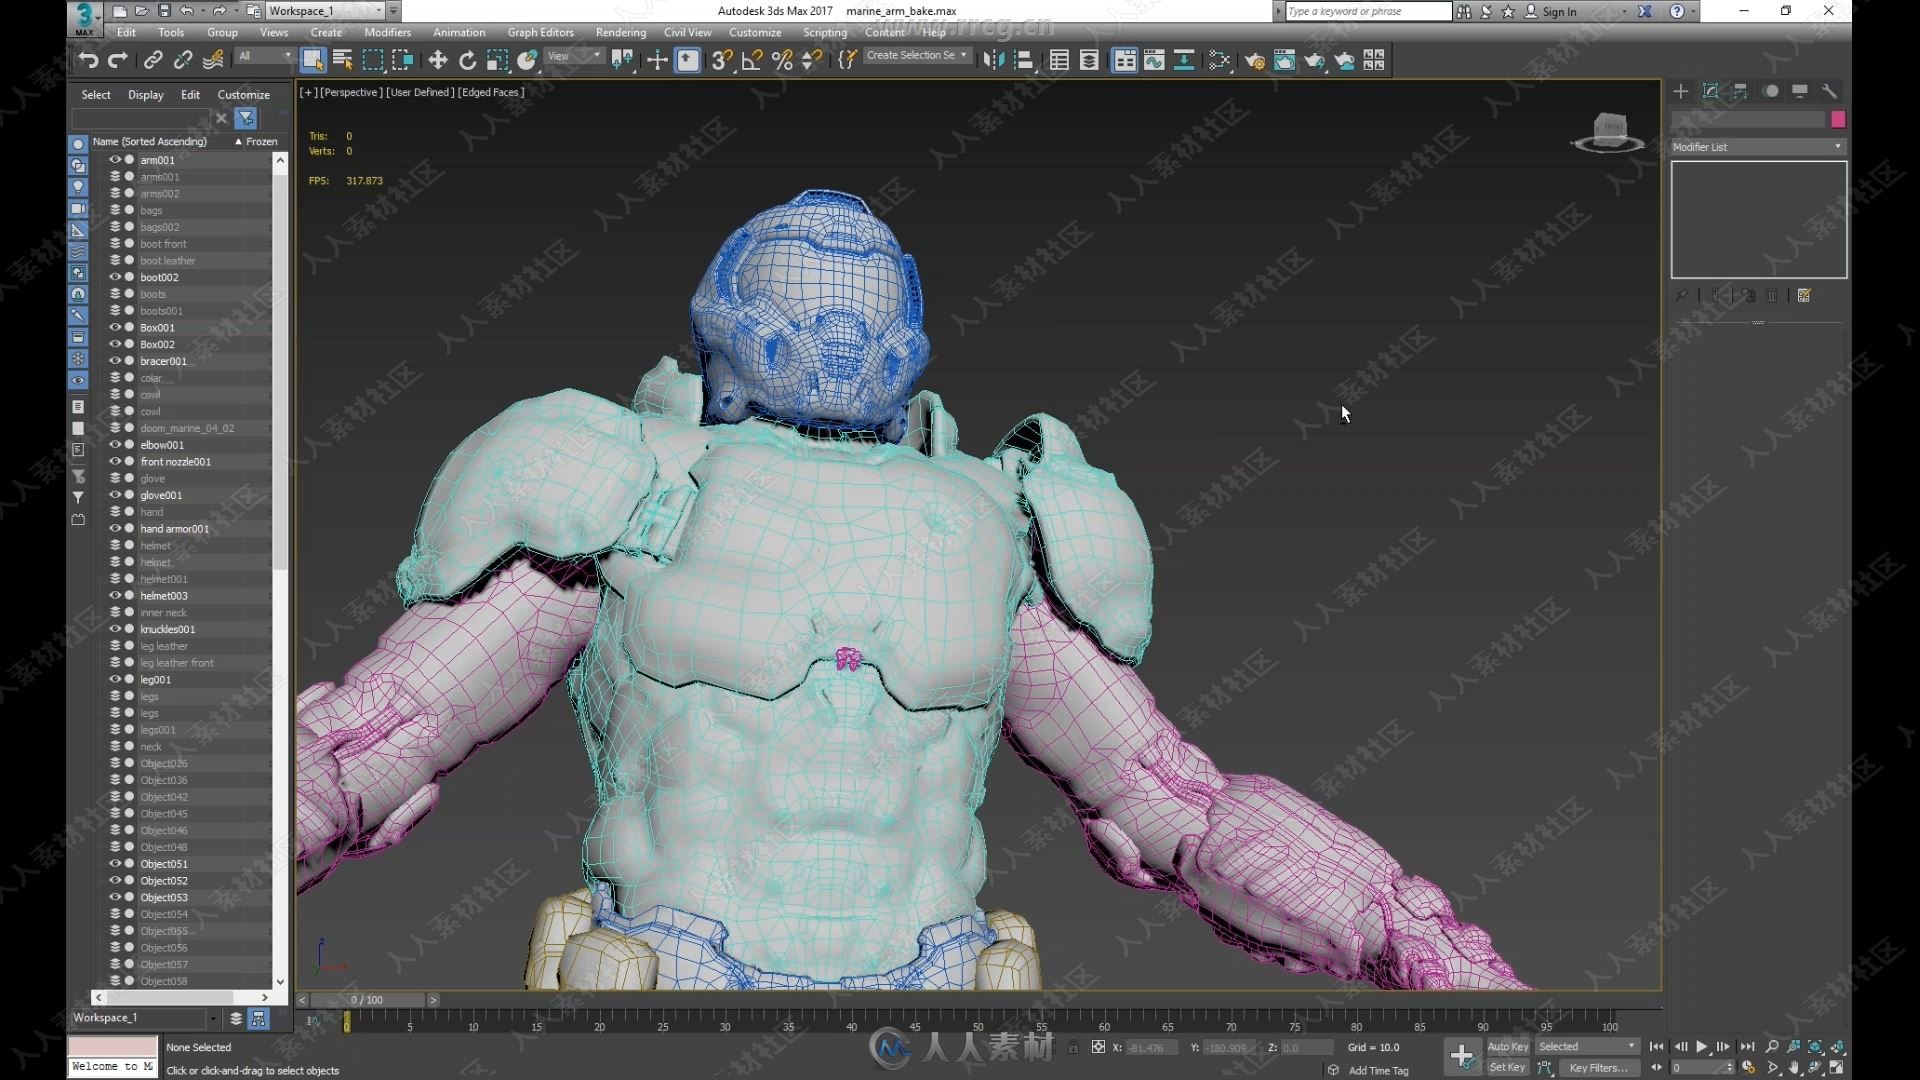
Task: Switch to the Utilities wrench panel
Action: click(1829, 91)
